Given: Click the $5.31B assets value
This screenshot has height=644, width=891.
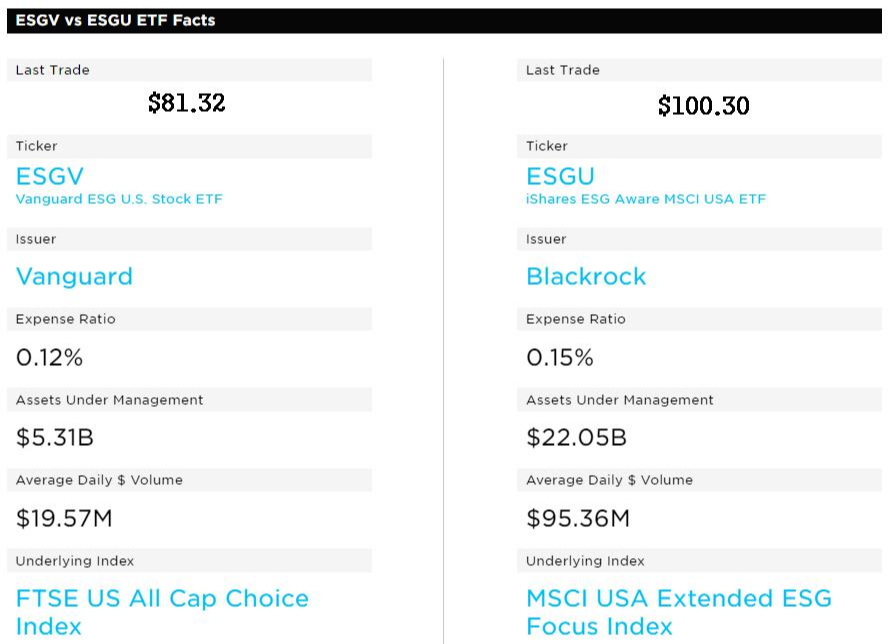Looking at the screenshot, I should click(55, 437).
